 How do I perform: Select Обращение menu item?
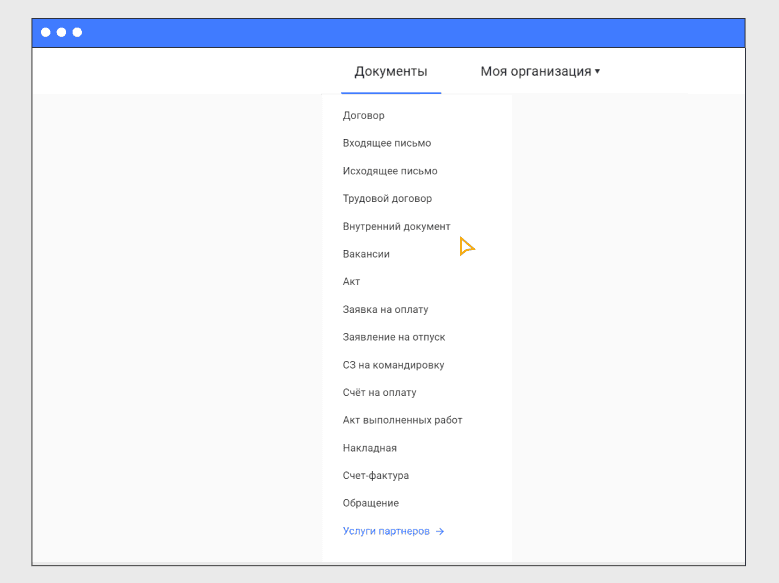(370, 503)
